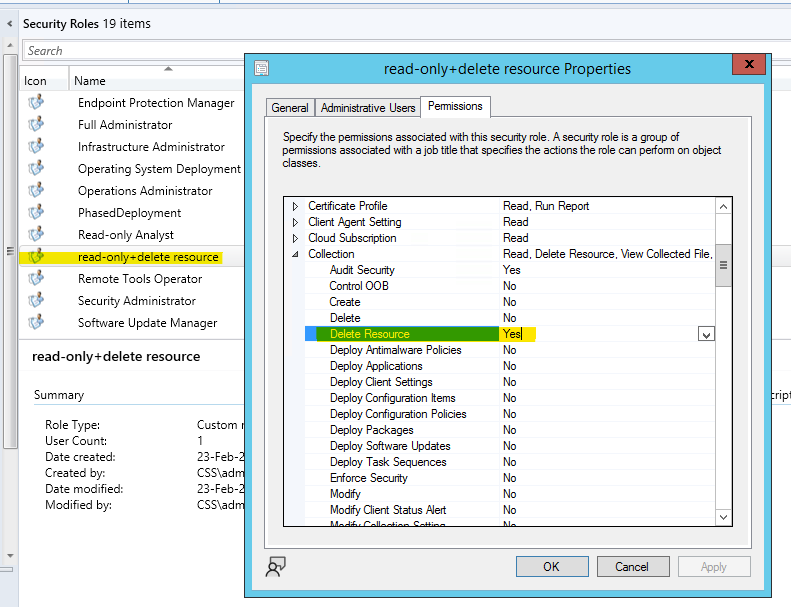
Task: Click the Operating System Deployment role icon
Action: 36,169
